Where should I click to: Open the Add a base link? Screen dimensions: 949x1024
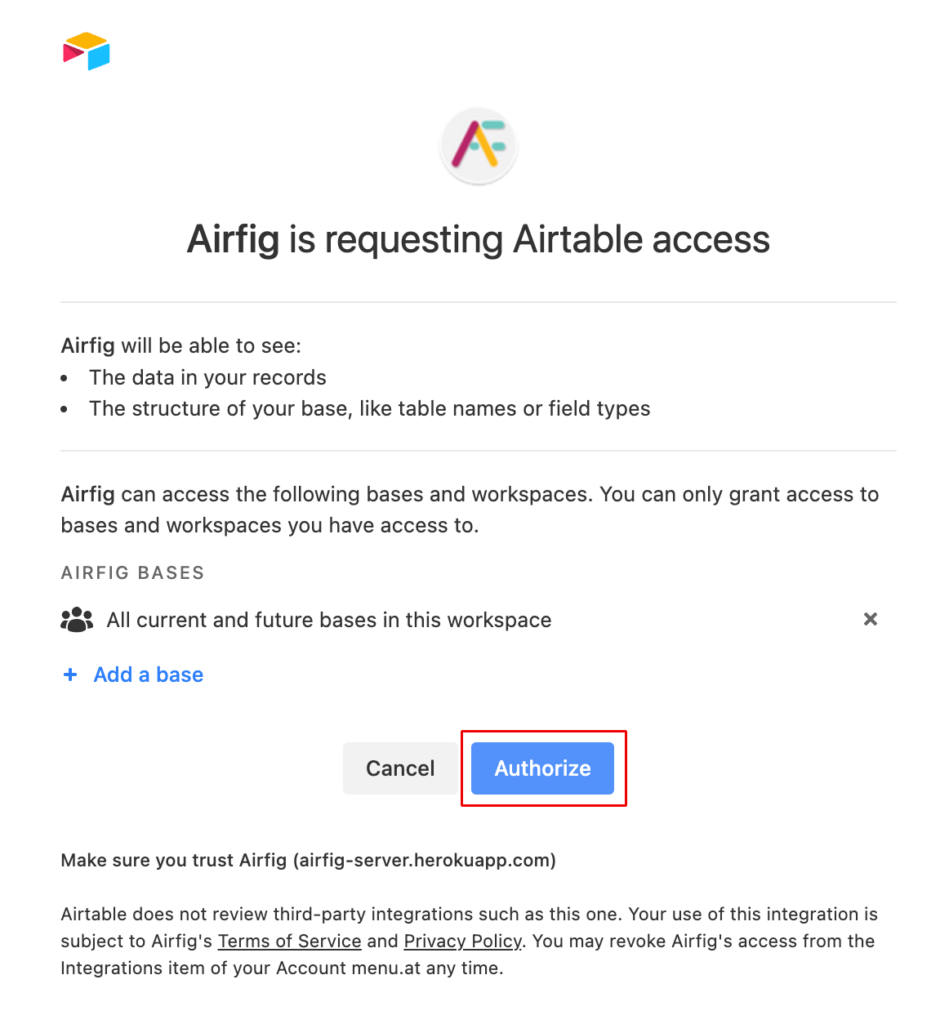(x=148, y=675)
